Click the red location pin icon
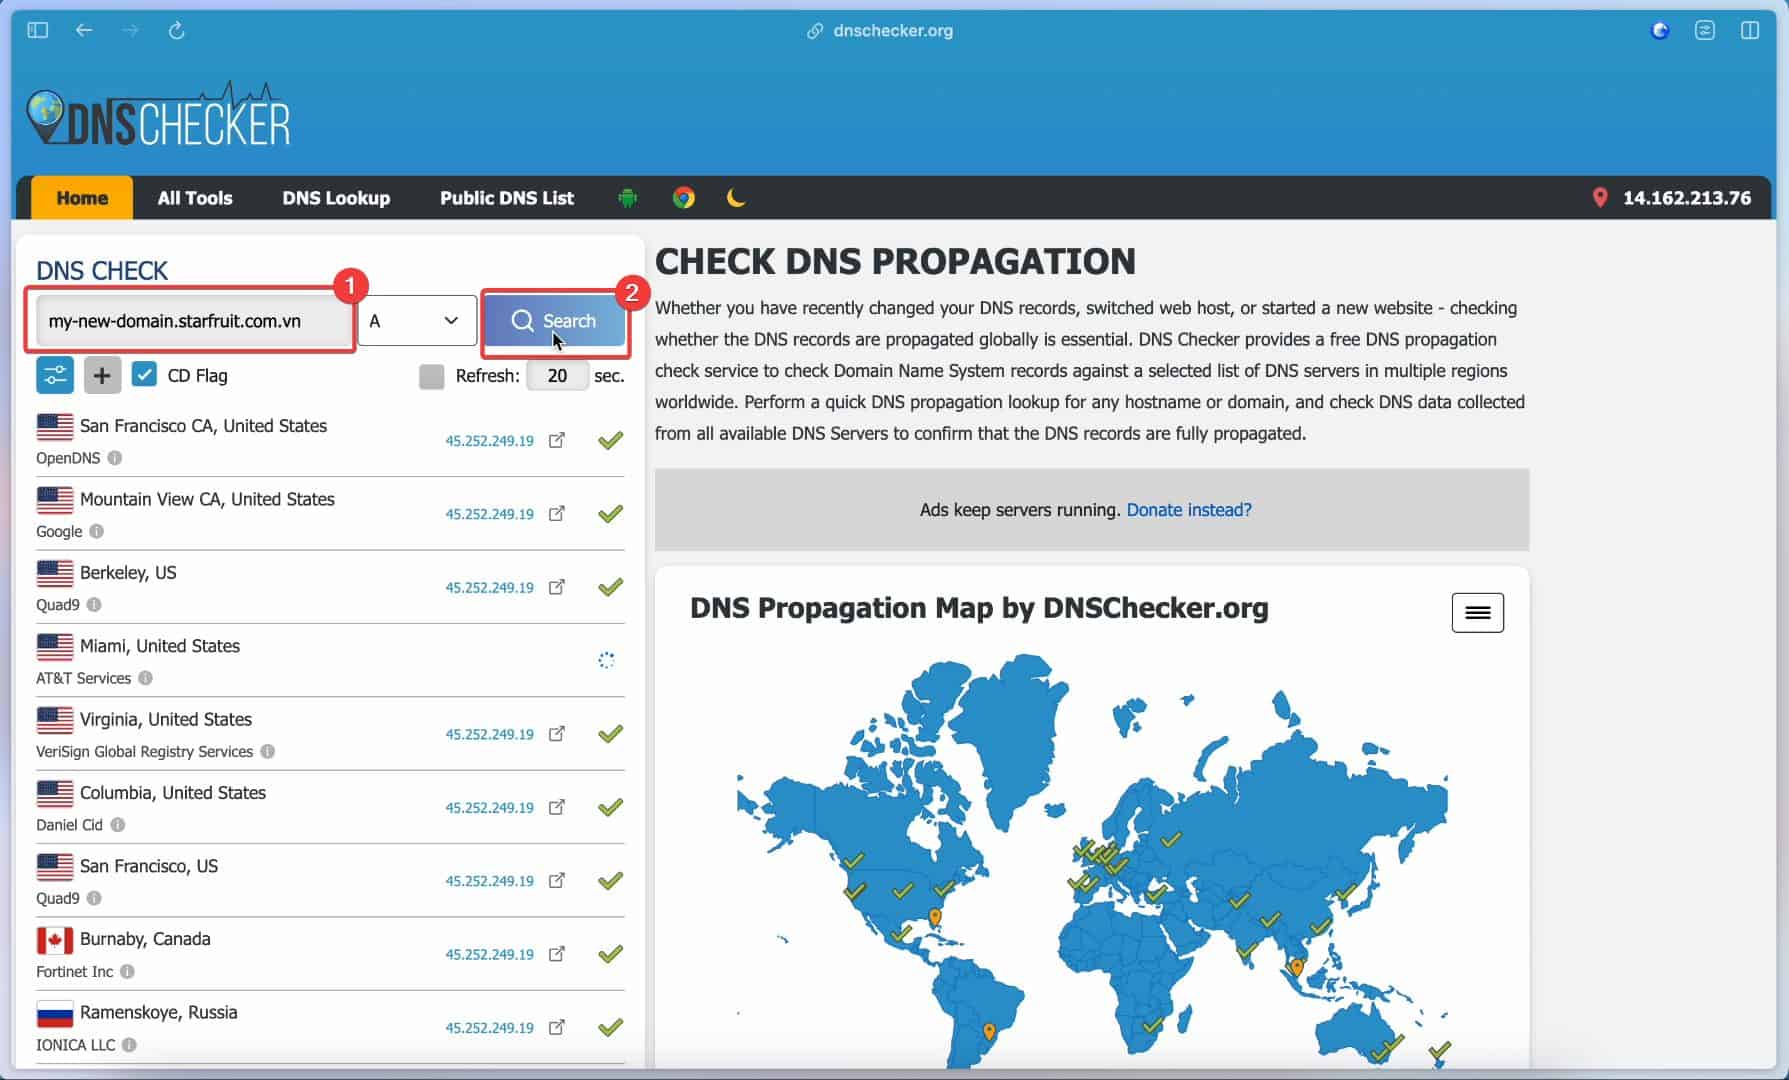 [1600, 198]
